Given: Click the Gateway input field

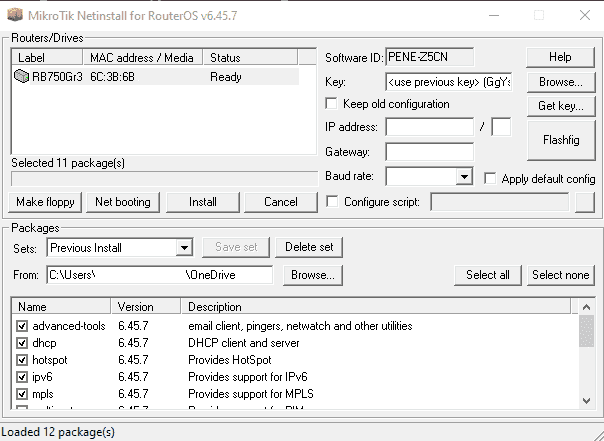Looking at the screenshot, I should pos(429,152).
